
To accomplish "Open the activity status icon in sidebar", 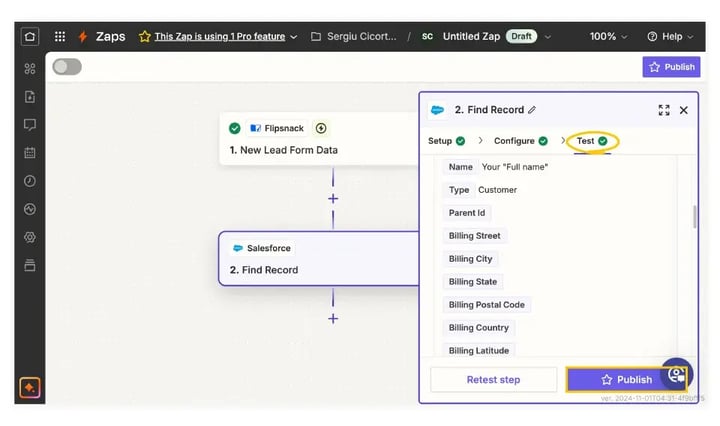I will pos(30,209).
